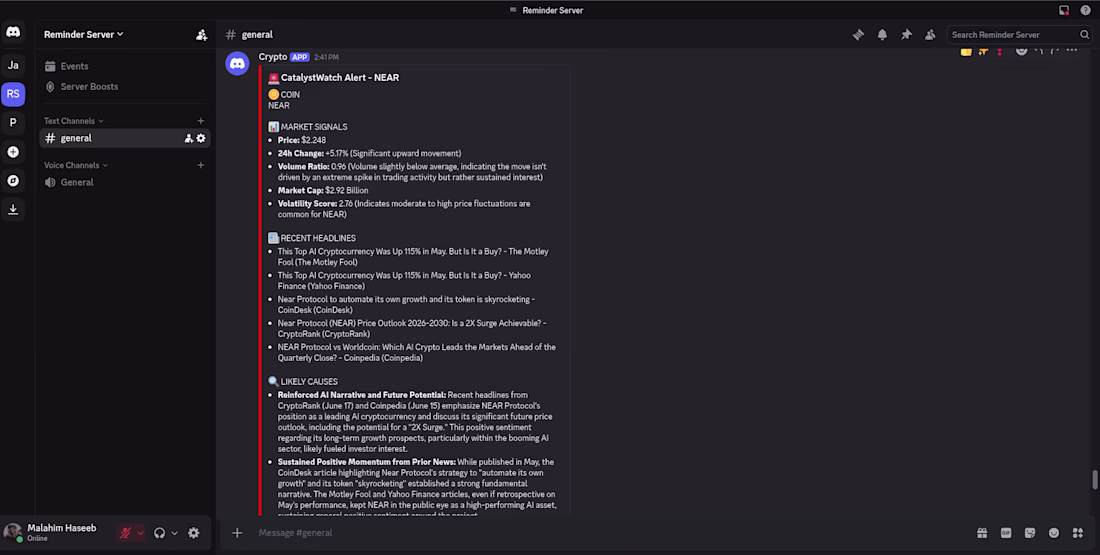This screenshot has width=1100, height=555.
Task: Click the APP badge next to Crypto
Action: point(300,57)
